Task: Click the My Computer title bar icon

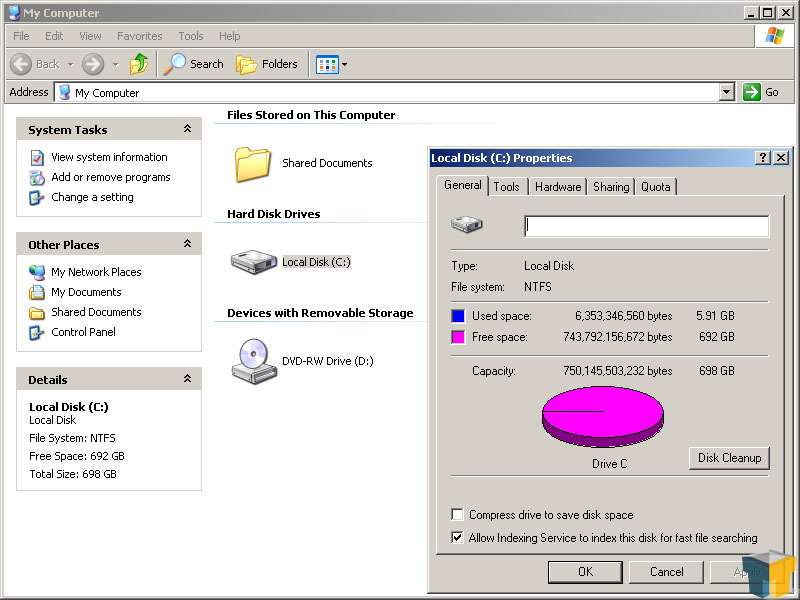Action: pos(15,13)
